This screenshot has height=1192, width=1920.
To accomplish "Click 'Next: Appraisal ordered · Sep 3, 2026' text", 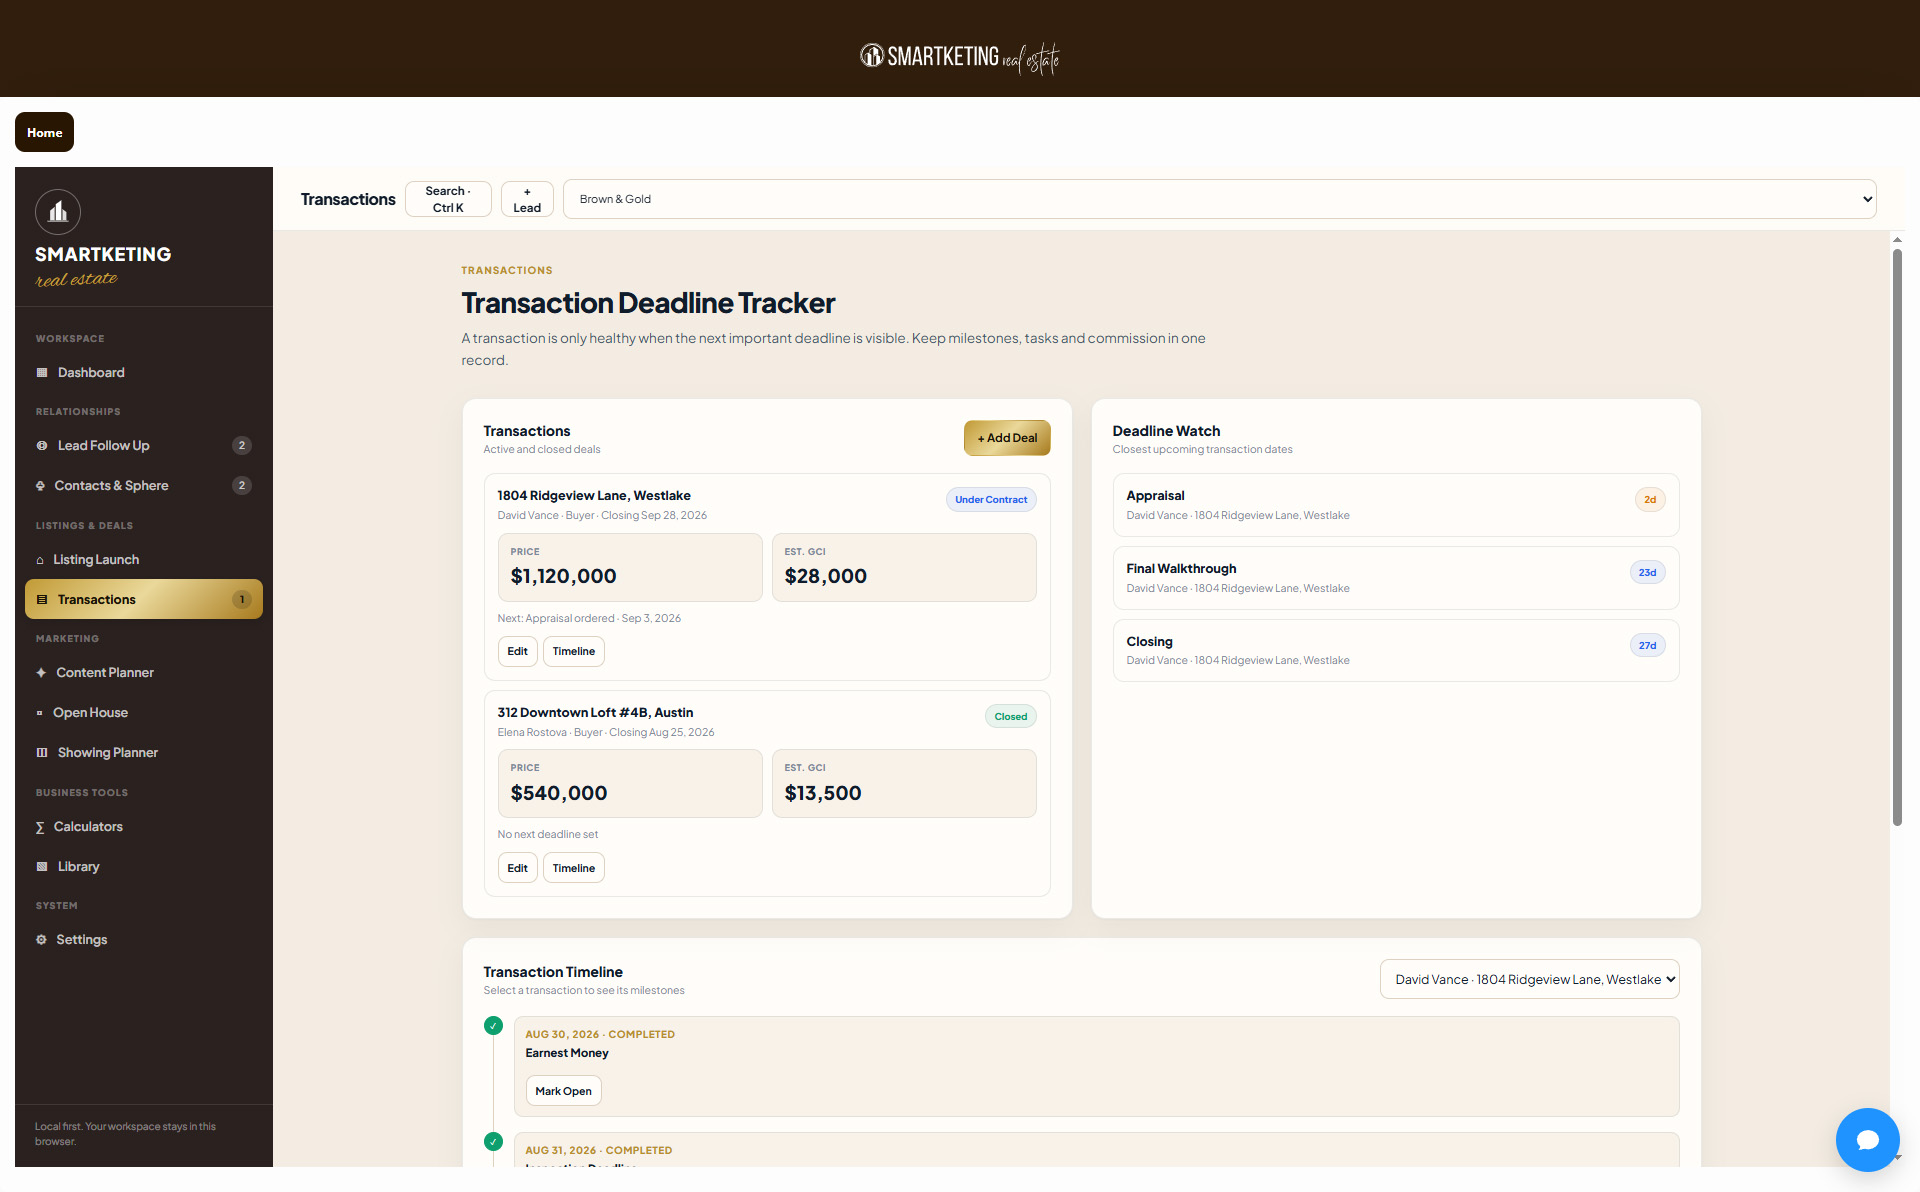I will [589, 619].
